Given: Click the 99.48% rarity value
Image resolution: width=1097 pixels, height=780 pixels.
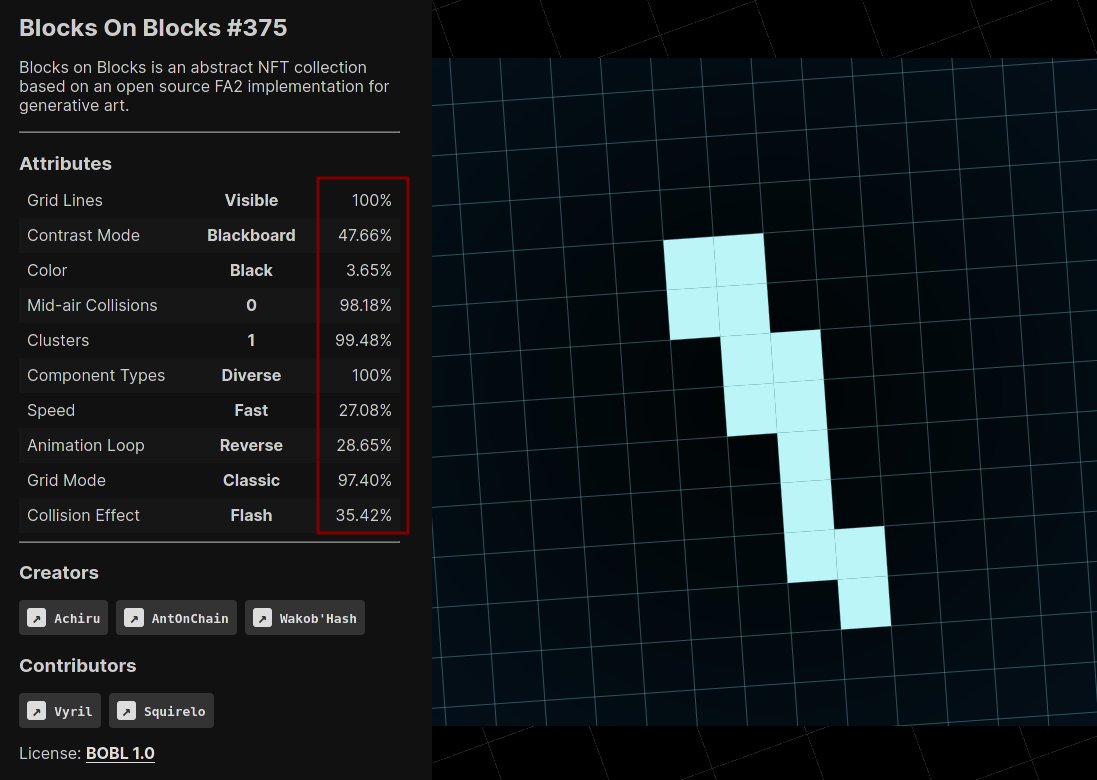Looking at the screenshot, I should click(x=363, y=340).
